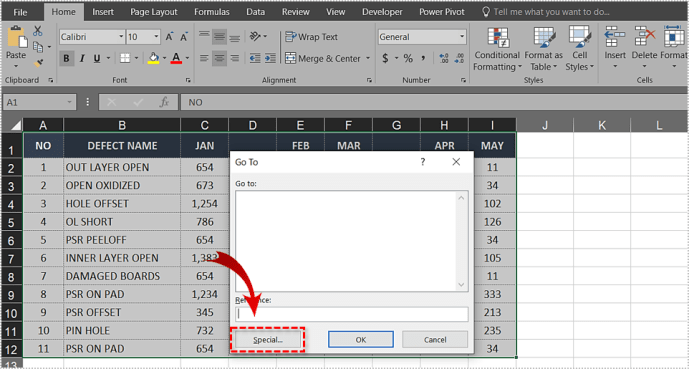This screenshot has height=369, width=689.
Task: Click the Delete cells icon
Action: click(x=645, y=36)
